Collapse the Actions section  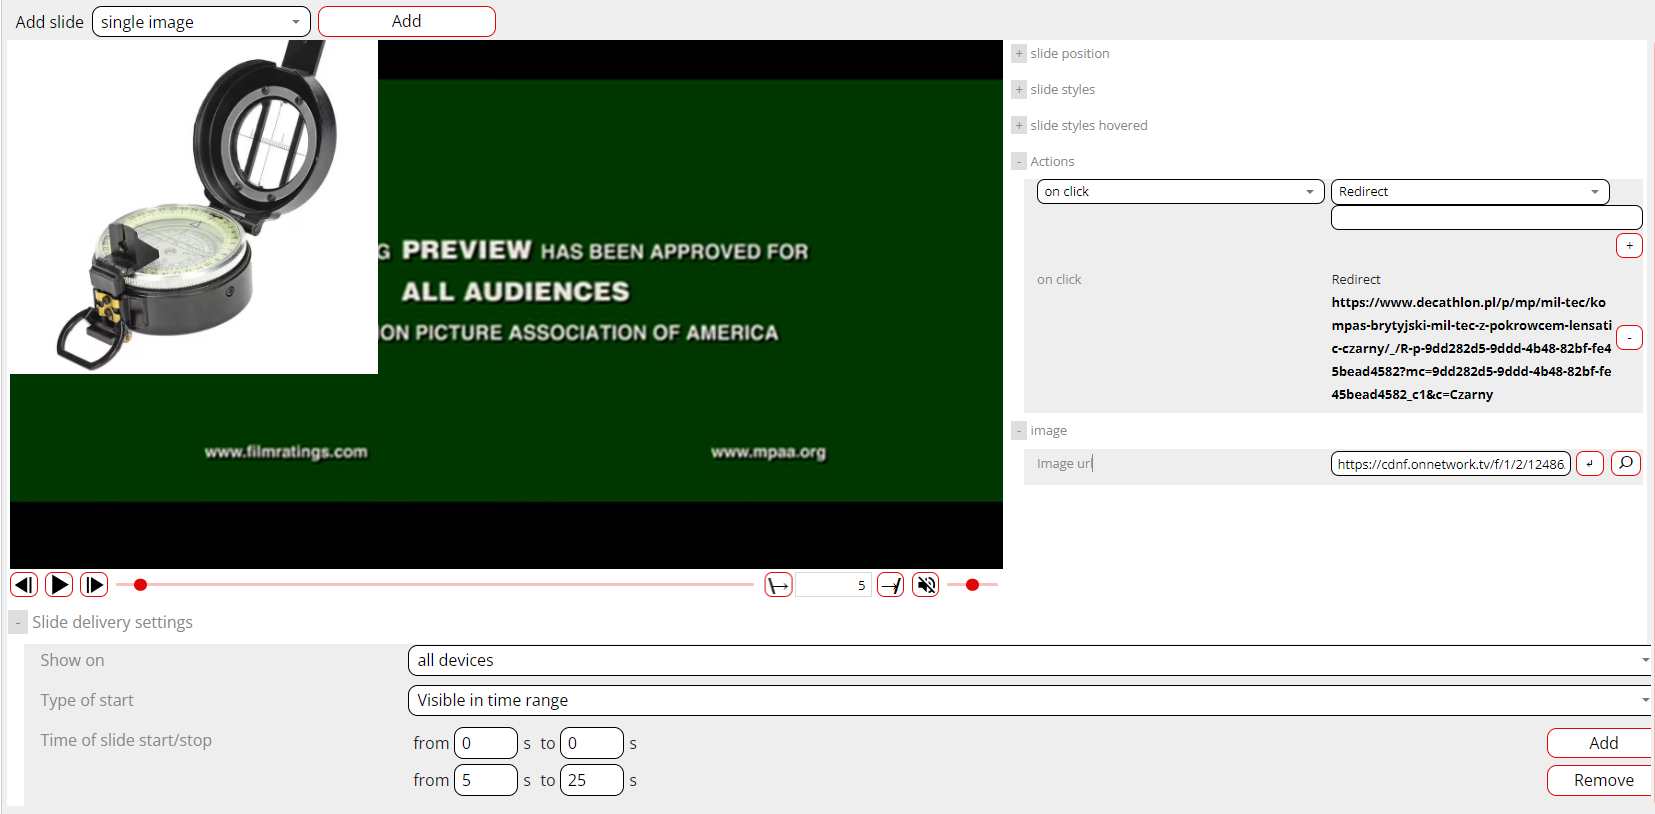(1019, 162)
